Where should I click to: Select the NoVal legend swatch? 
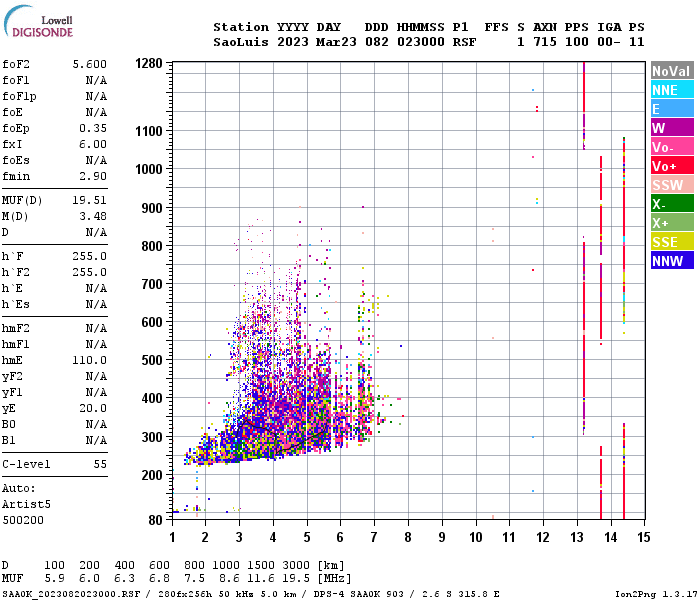pos(672,71)
